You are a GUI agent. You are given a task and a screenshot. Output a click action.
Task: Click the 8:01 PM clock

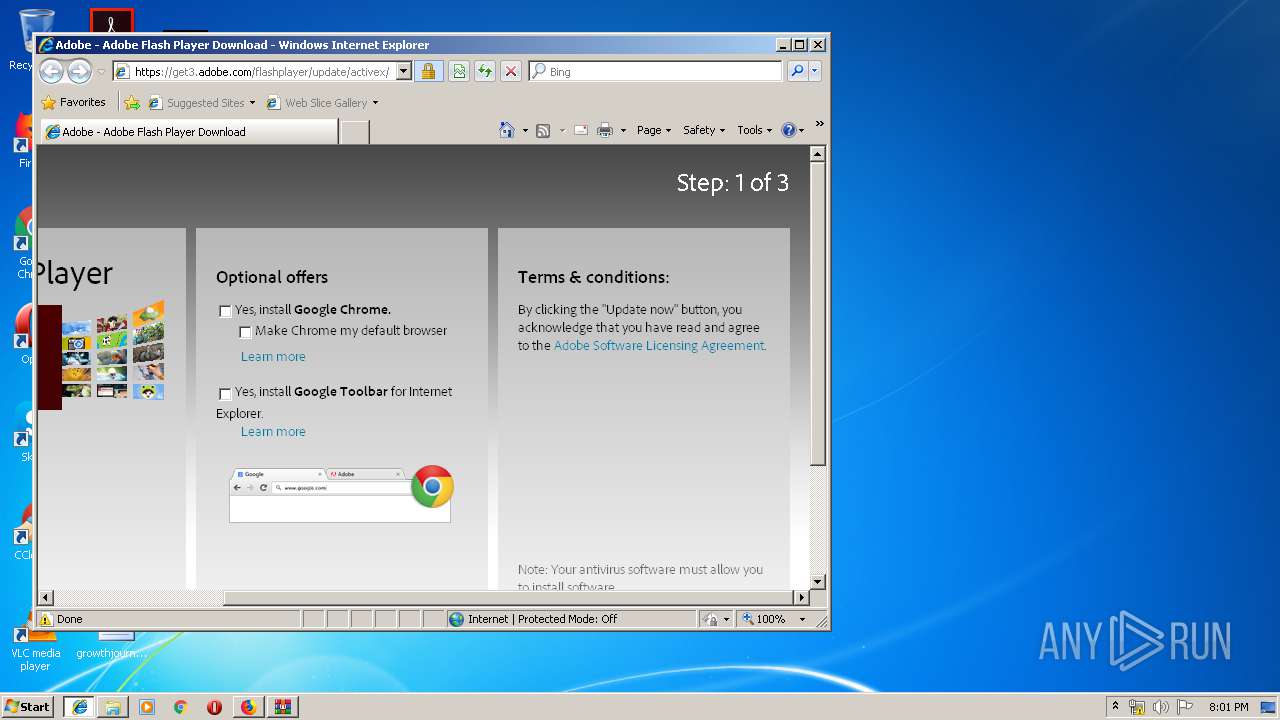point(1228,707)
